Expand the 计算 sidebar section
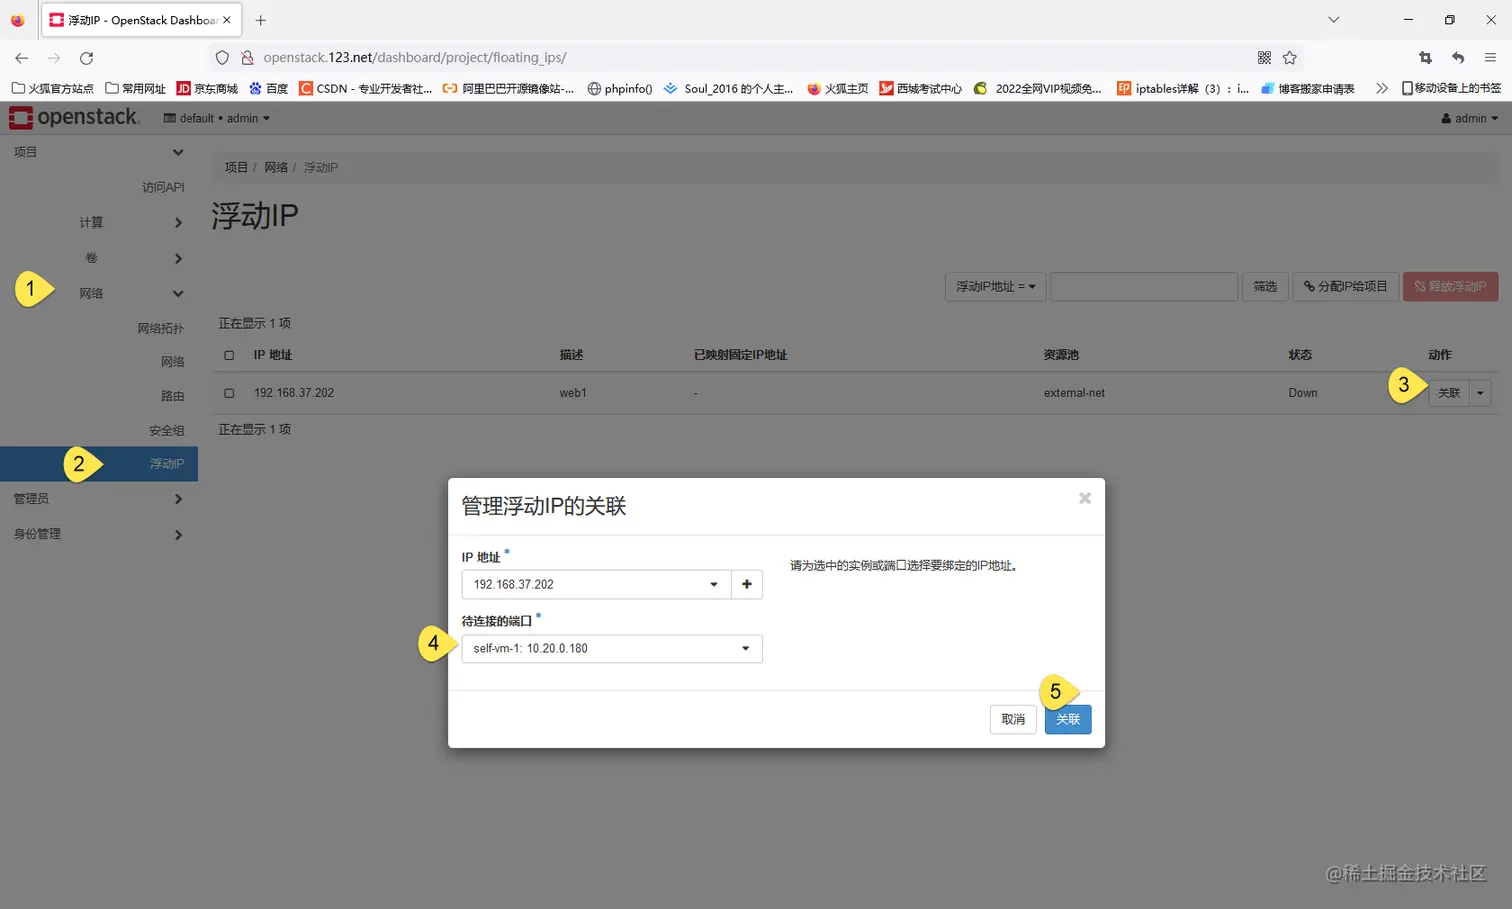The width and height of the screenshot is (1512, 909). click(x=99, y=222)
